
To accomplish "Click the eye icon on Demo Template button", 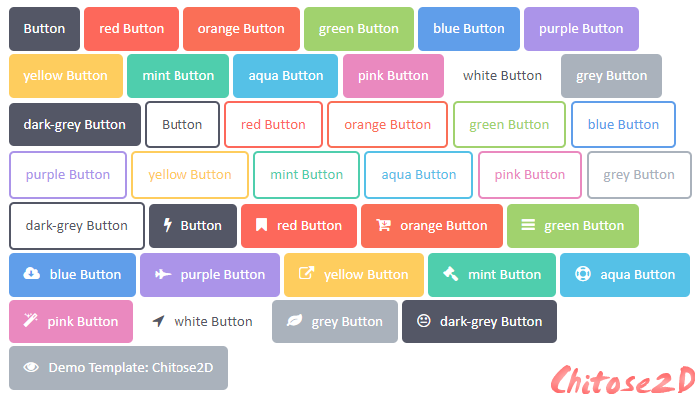I will coord(31,367).
